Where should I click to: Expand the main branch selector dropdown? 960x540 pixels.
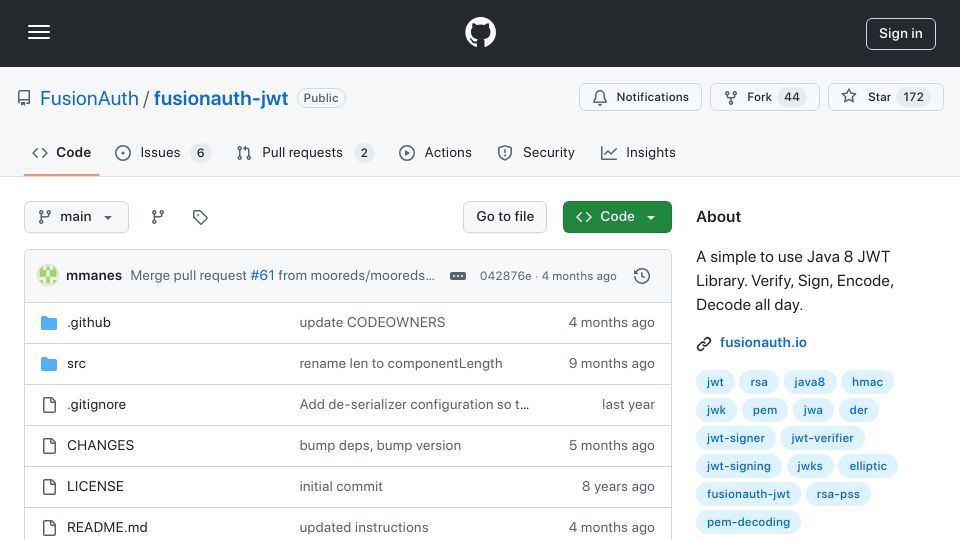tap(77, 217)
